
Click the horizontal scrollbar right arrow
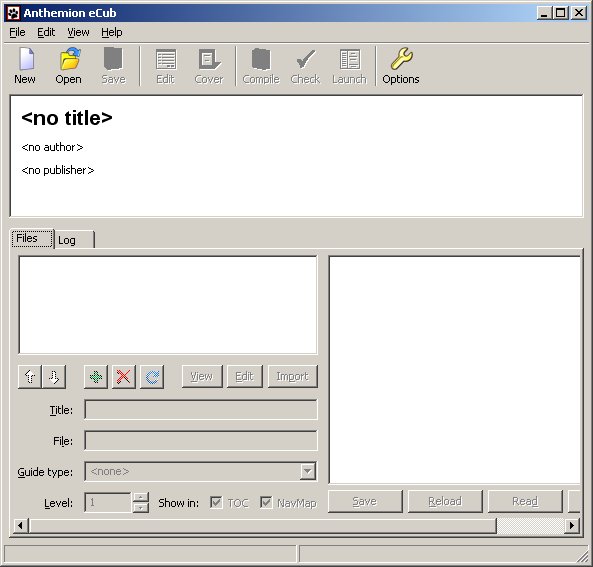572,525
